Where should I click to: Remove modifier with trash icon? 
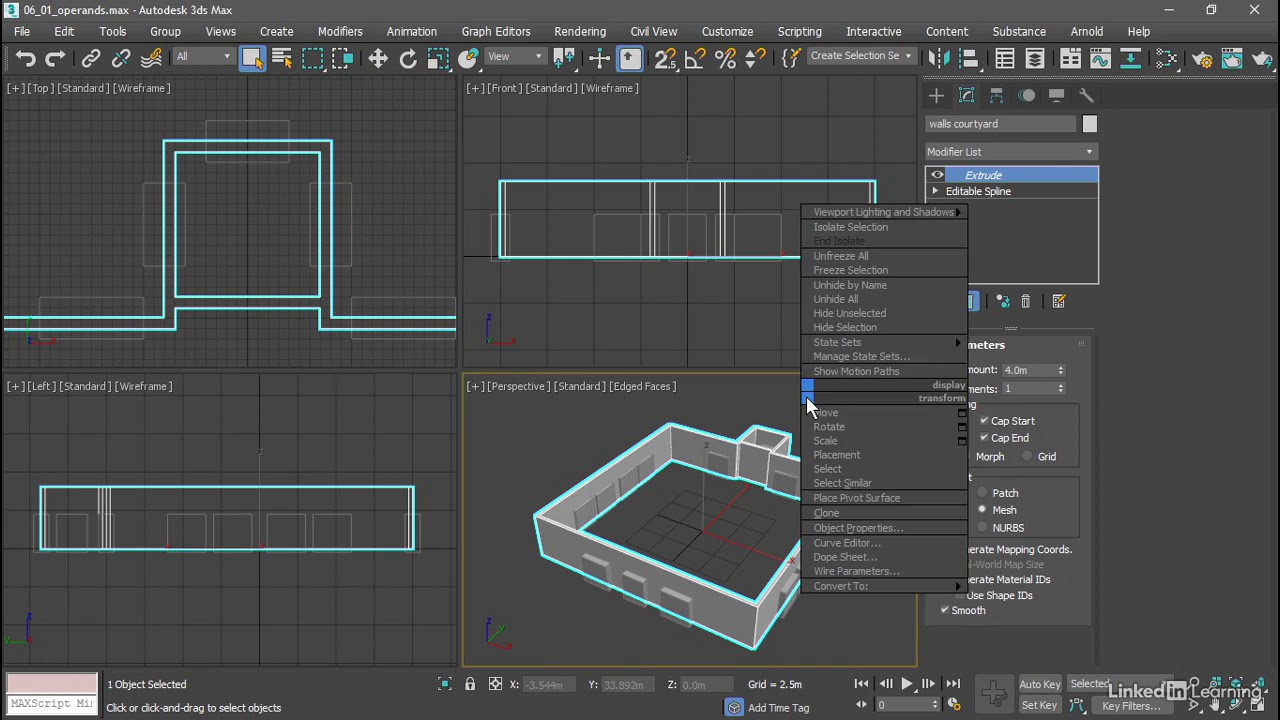(1025, 301)
